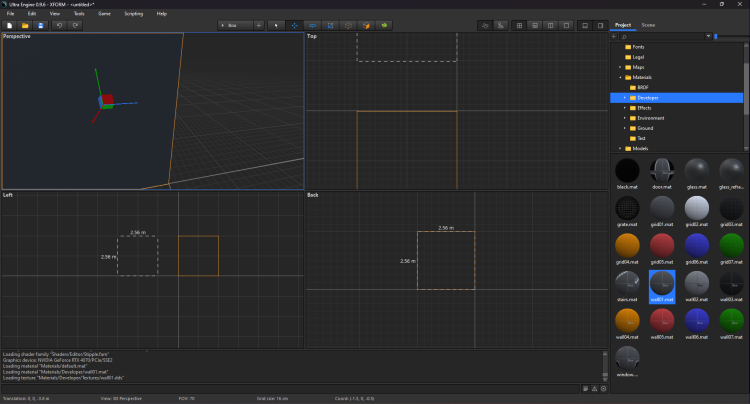Open the Scripting menu
750x404 pixels.
(133, 14)
